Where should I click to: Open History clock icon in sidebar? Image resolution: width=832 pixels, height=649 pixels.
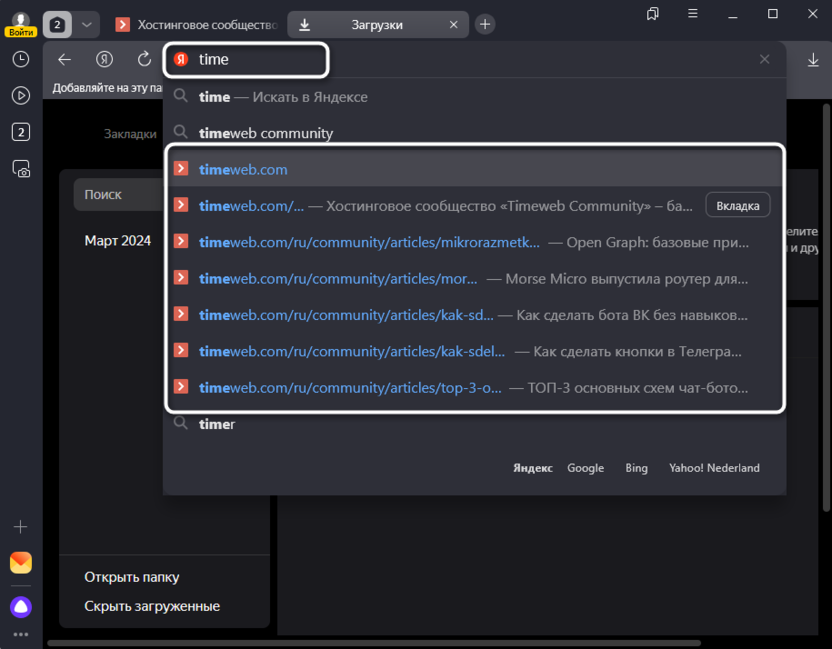click(21, 59)
